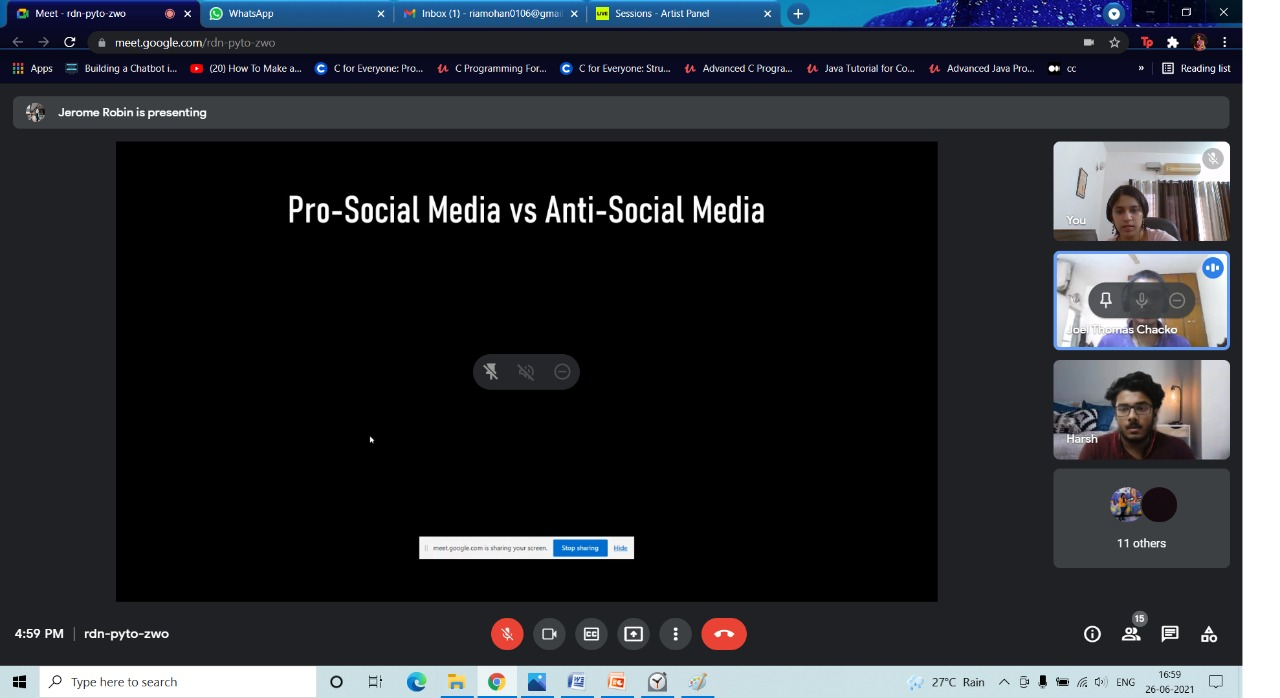Click Stop sharing button
This screenshot has width=1280, height=698.
[580, 548]
